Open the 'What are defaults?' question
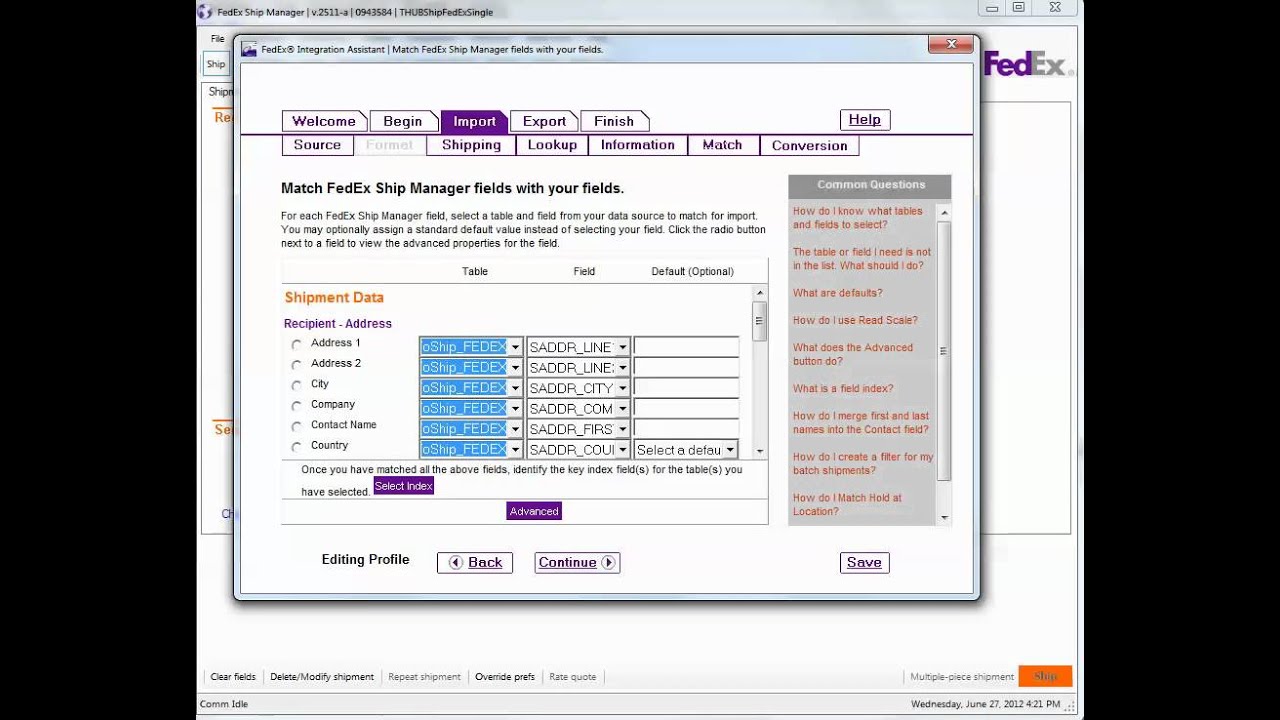 point(838,293)
